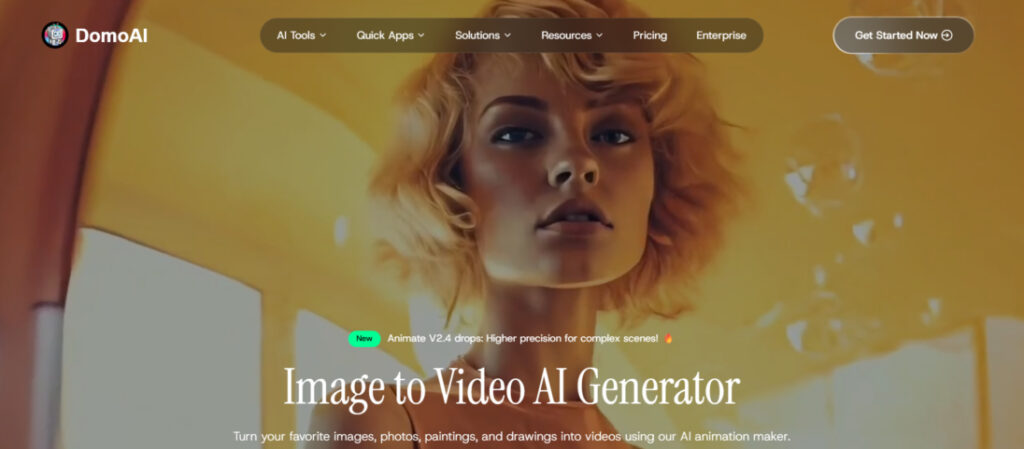Open the Solutions navigation item
Screen dimensions: 1024x449
tap(477, 35)
